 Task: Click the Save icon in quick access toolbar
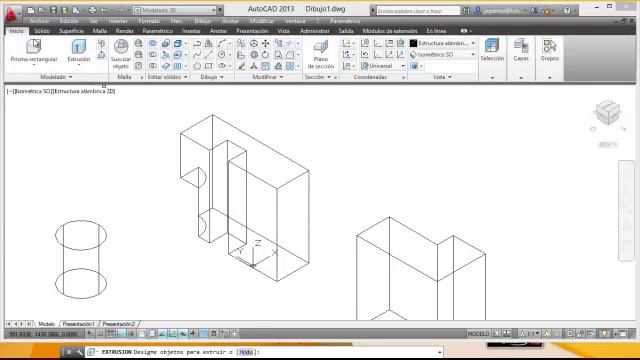[53, 10]
